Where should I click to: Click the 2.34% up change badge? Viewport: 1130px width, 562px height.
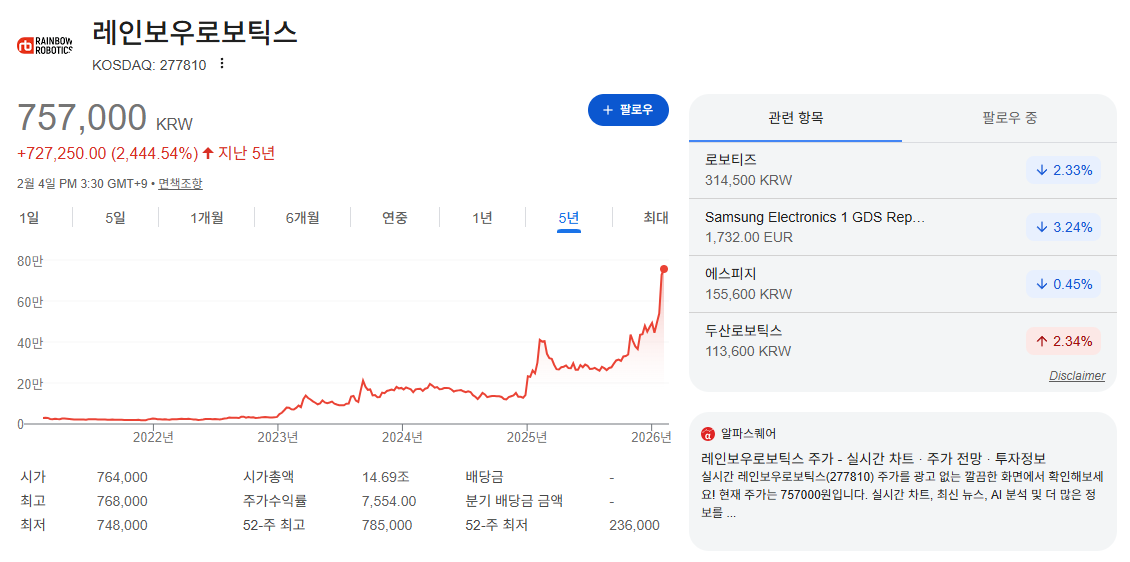[1064, 342]
